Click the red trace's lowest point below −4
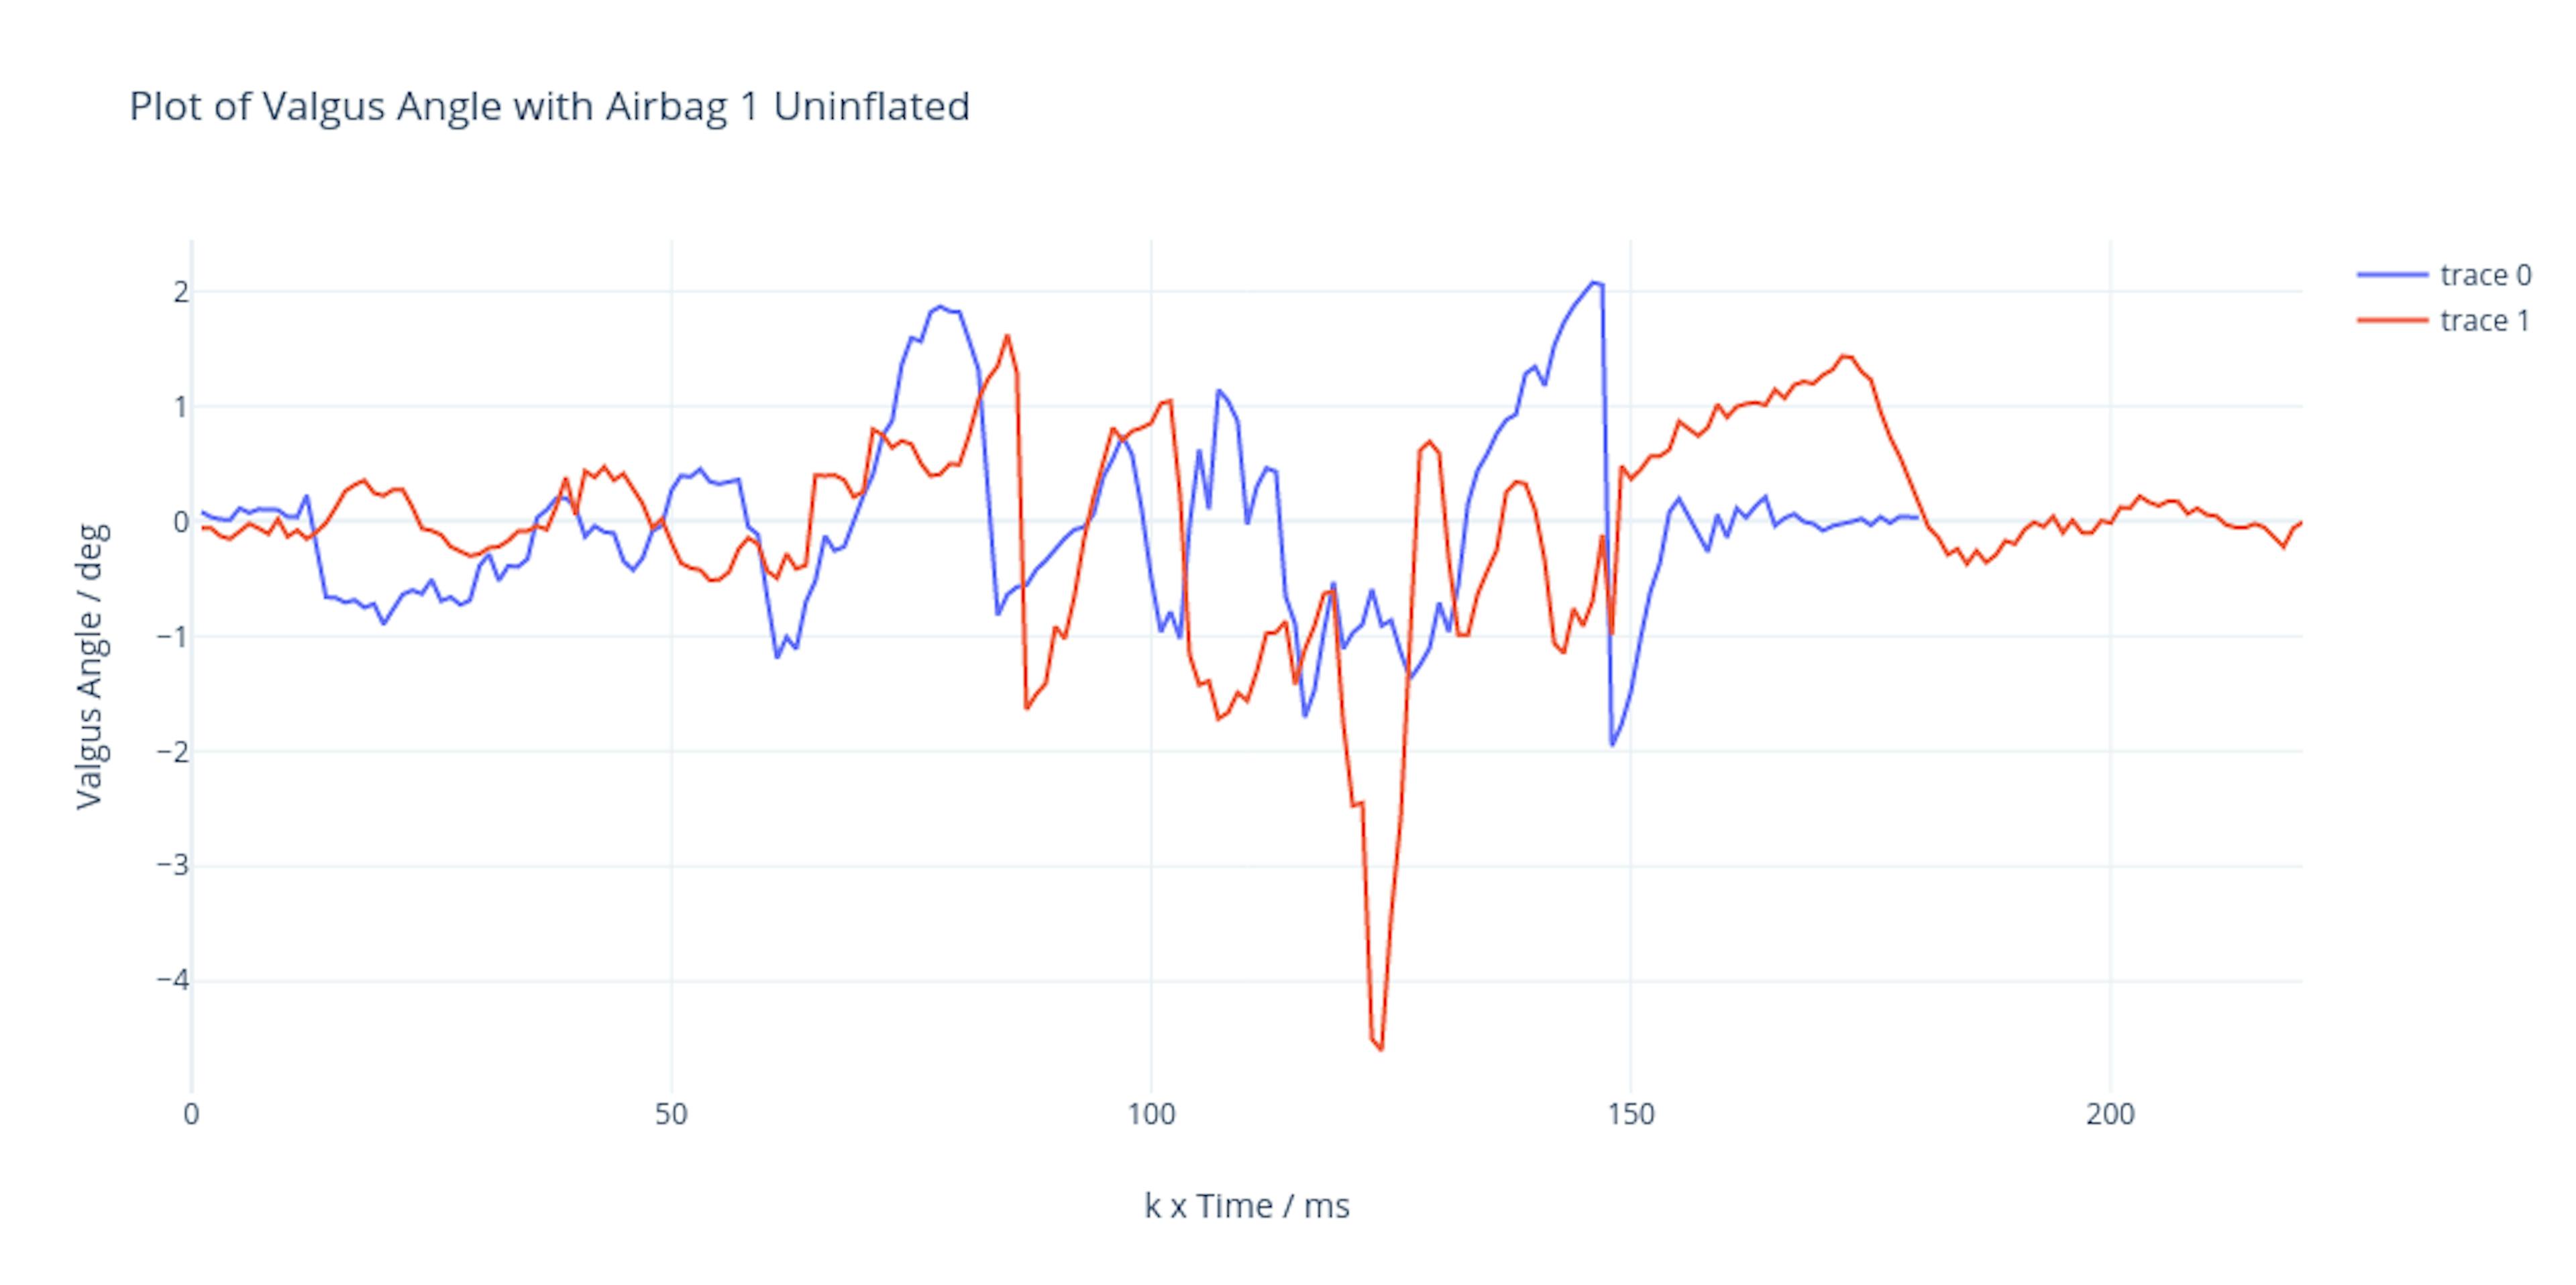 click(1381, 1048)
